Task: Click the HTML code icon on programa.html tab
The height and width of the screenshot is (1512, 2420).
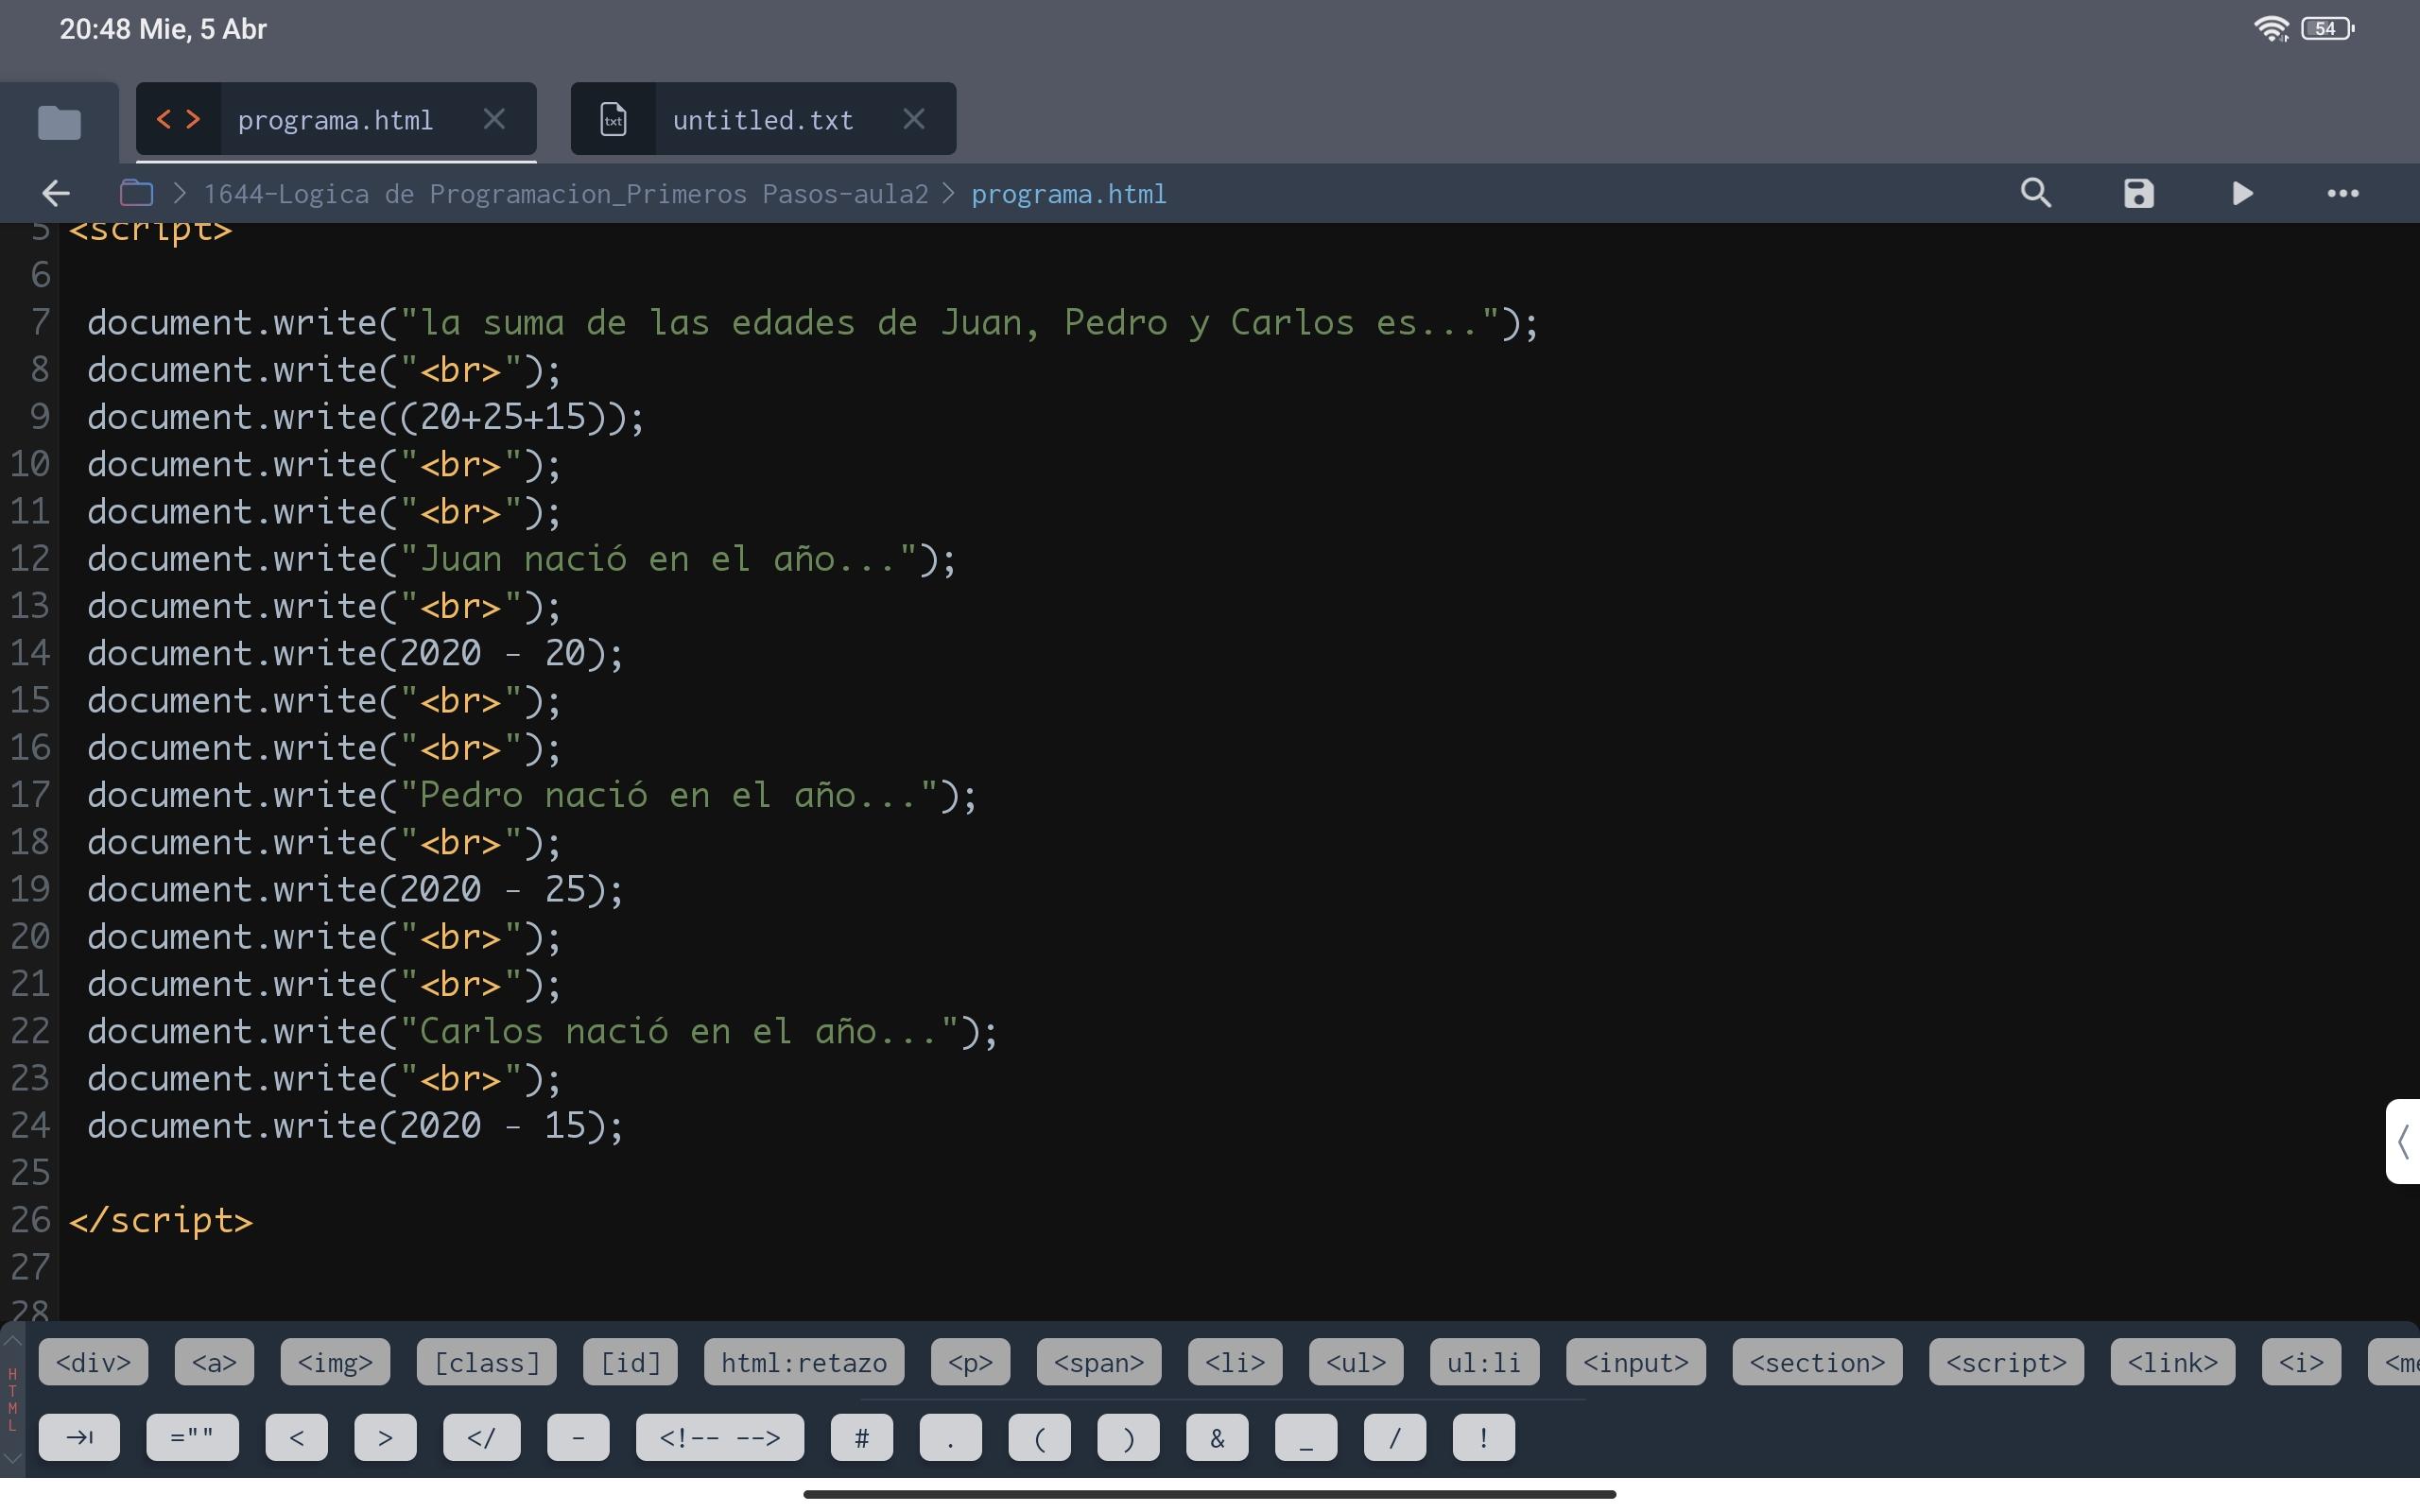Action: coord(179,120)
